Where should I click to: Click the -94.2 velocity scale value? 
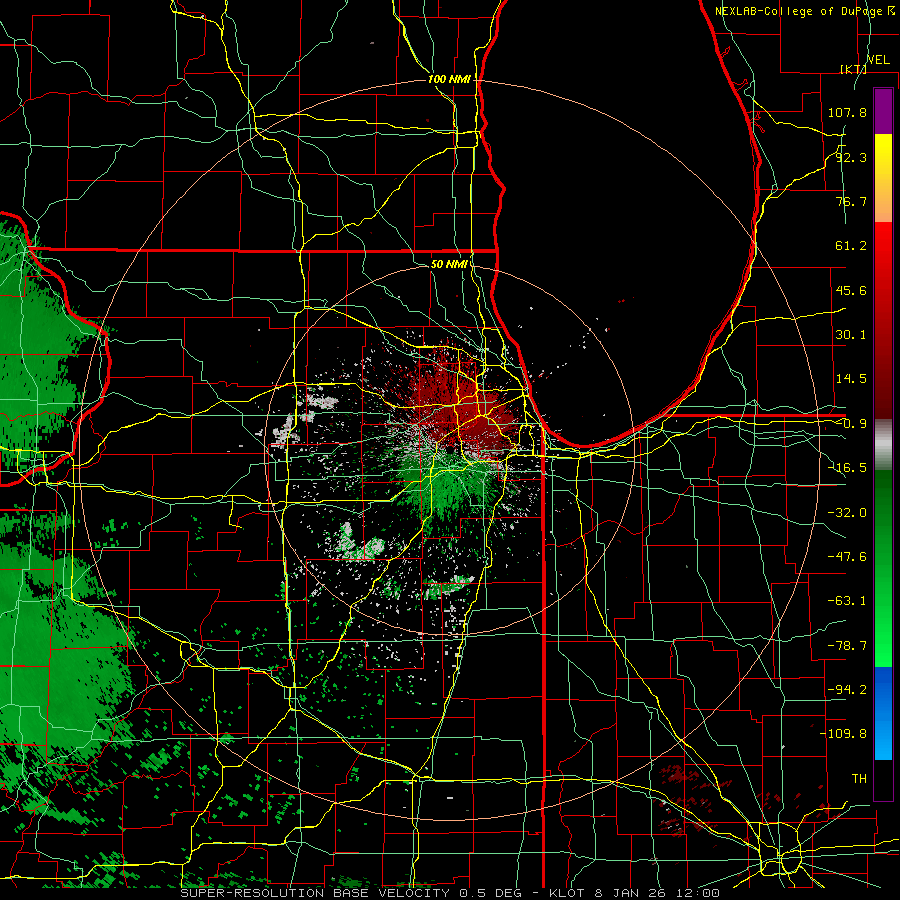pyautogui.click(x=847, y=690)
